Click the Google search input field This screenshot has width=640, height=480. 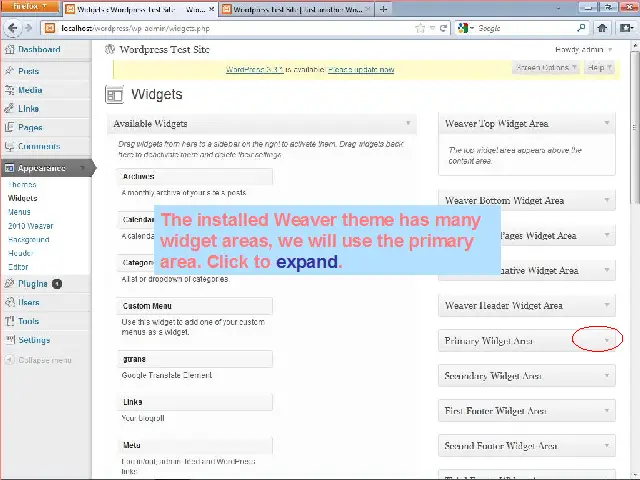click(x=525, y=28)
